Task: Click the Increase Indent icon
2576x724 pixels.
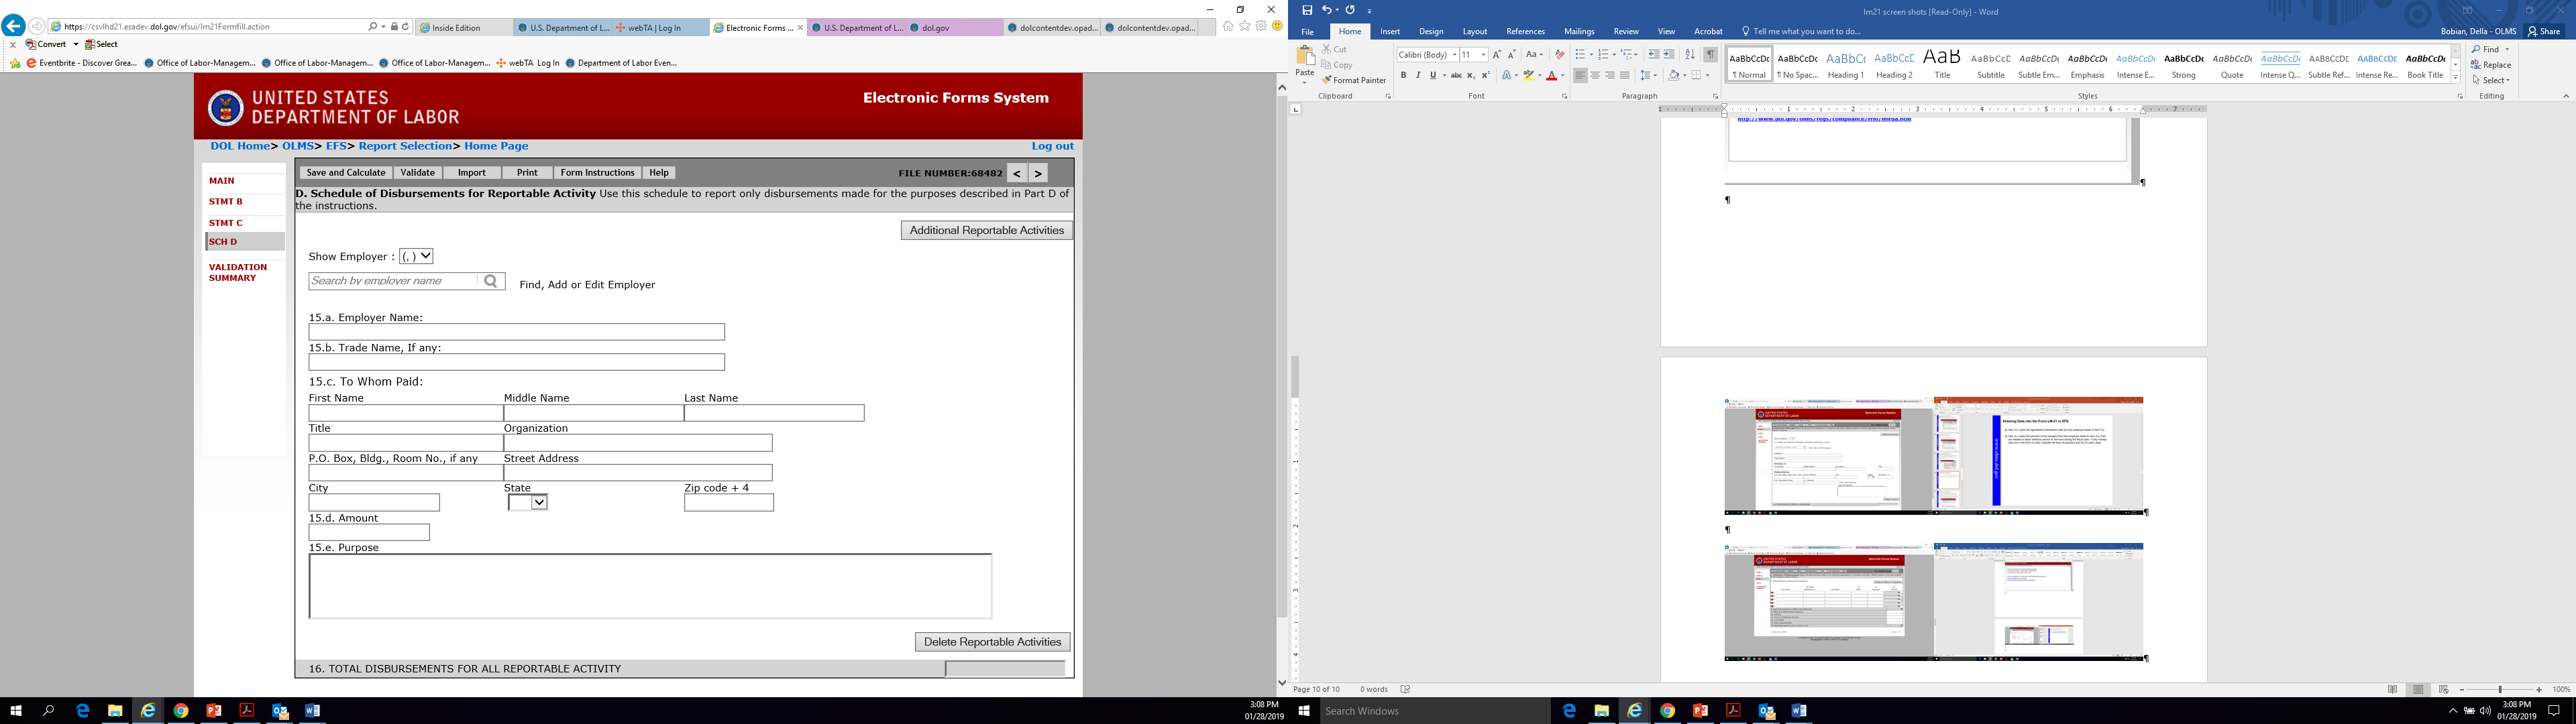Action: click(x=1669, y=55)
